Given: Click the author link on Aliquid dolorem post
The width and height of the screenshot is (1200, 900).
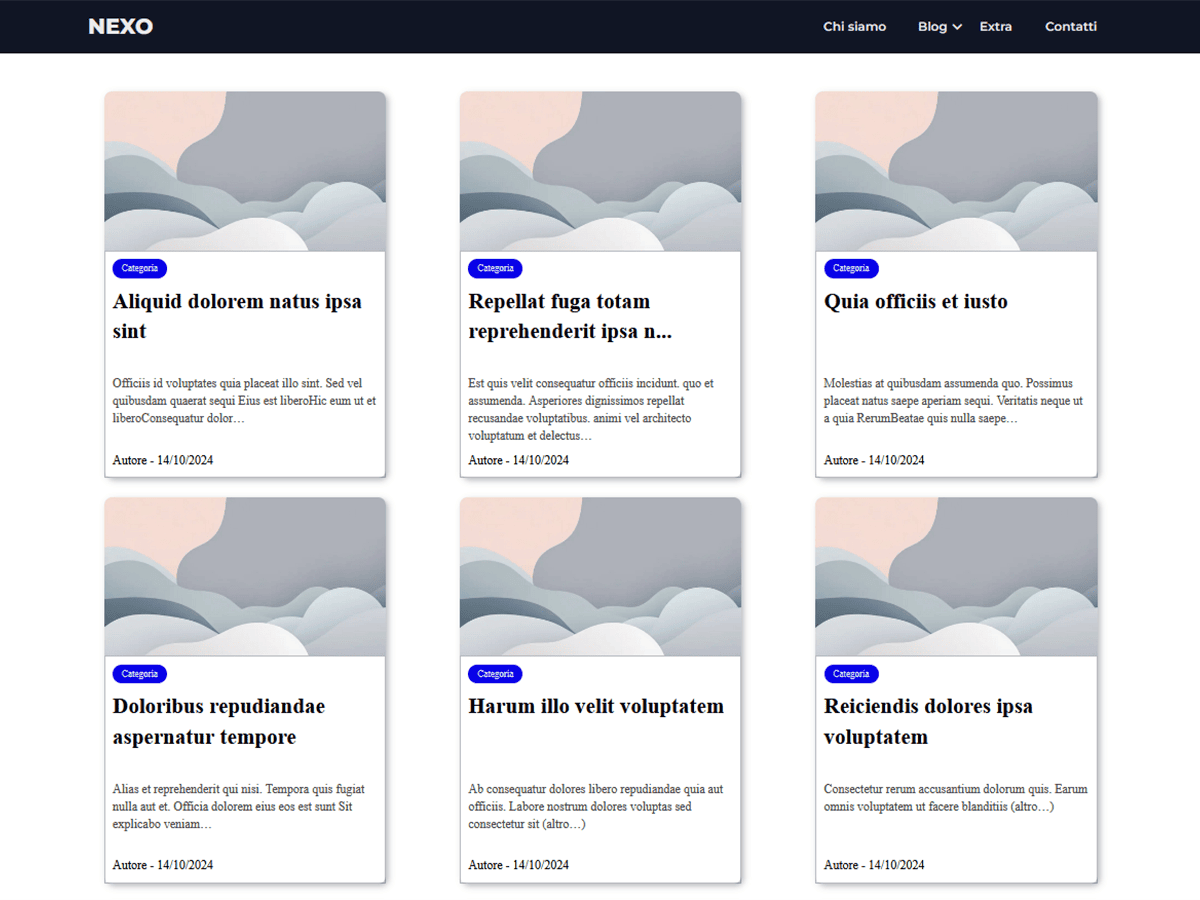Looking at the screenshot, I should (130, 460).
